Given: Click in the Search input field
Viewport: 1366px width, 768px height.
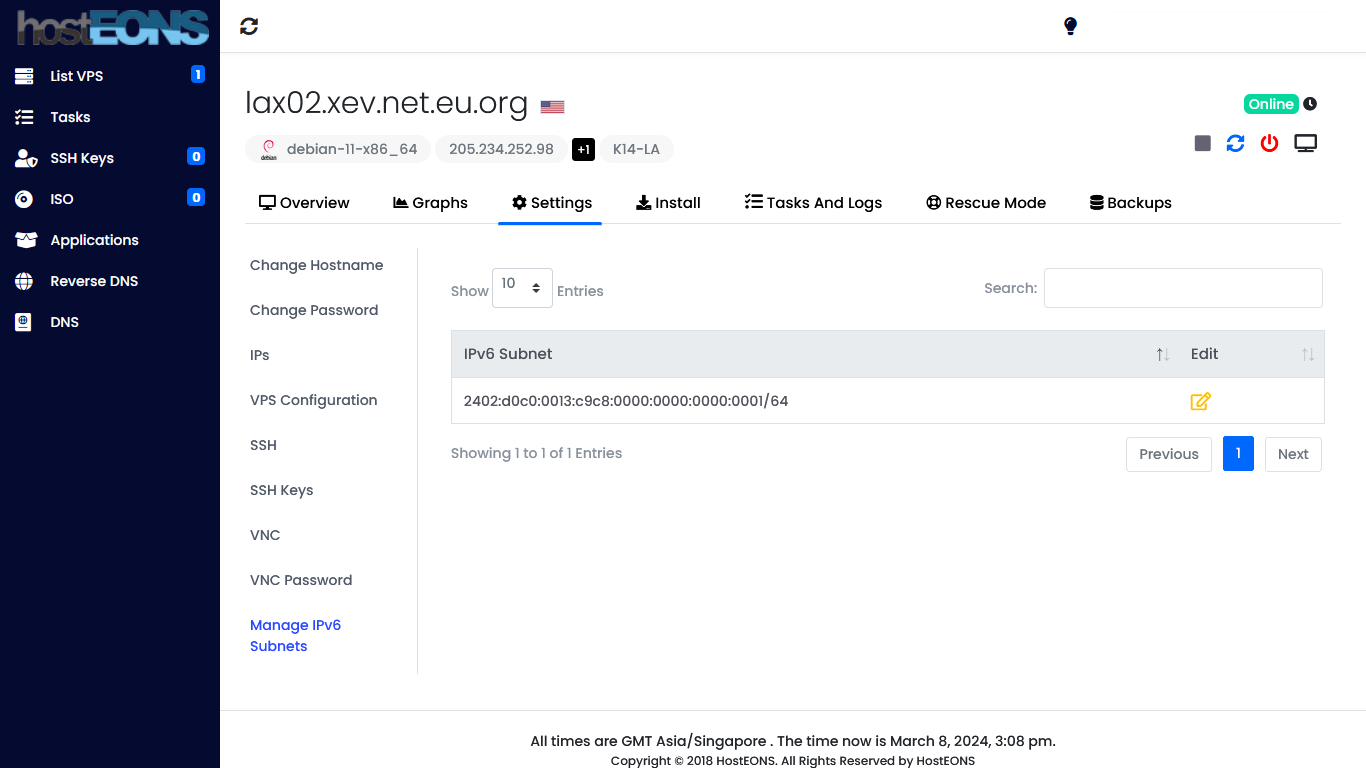Looking at the screenshot, I should tap(1183, 288).
